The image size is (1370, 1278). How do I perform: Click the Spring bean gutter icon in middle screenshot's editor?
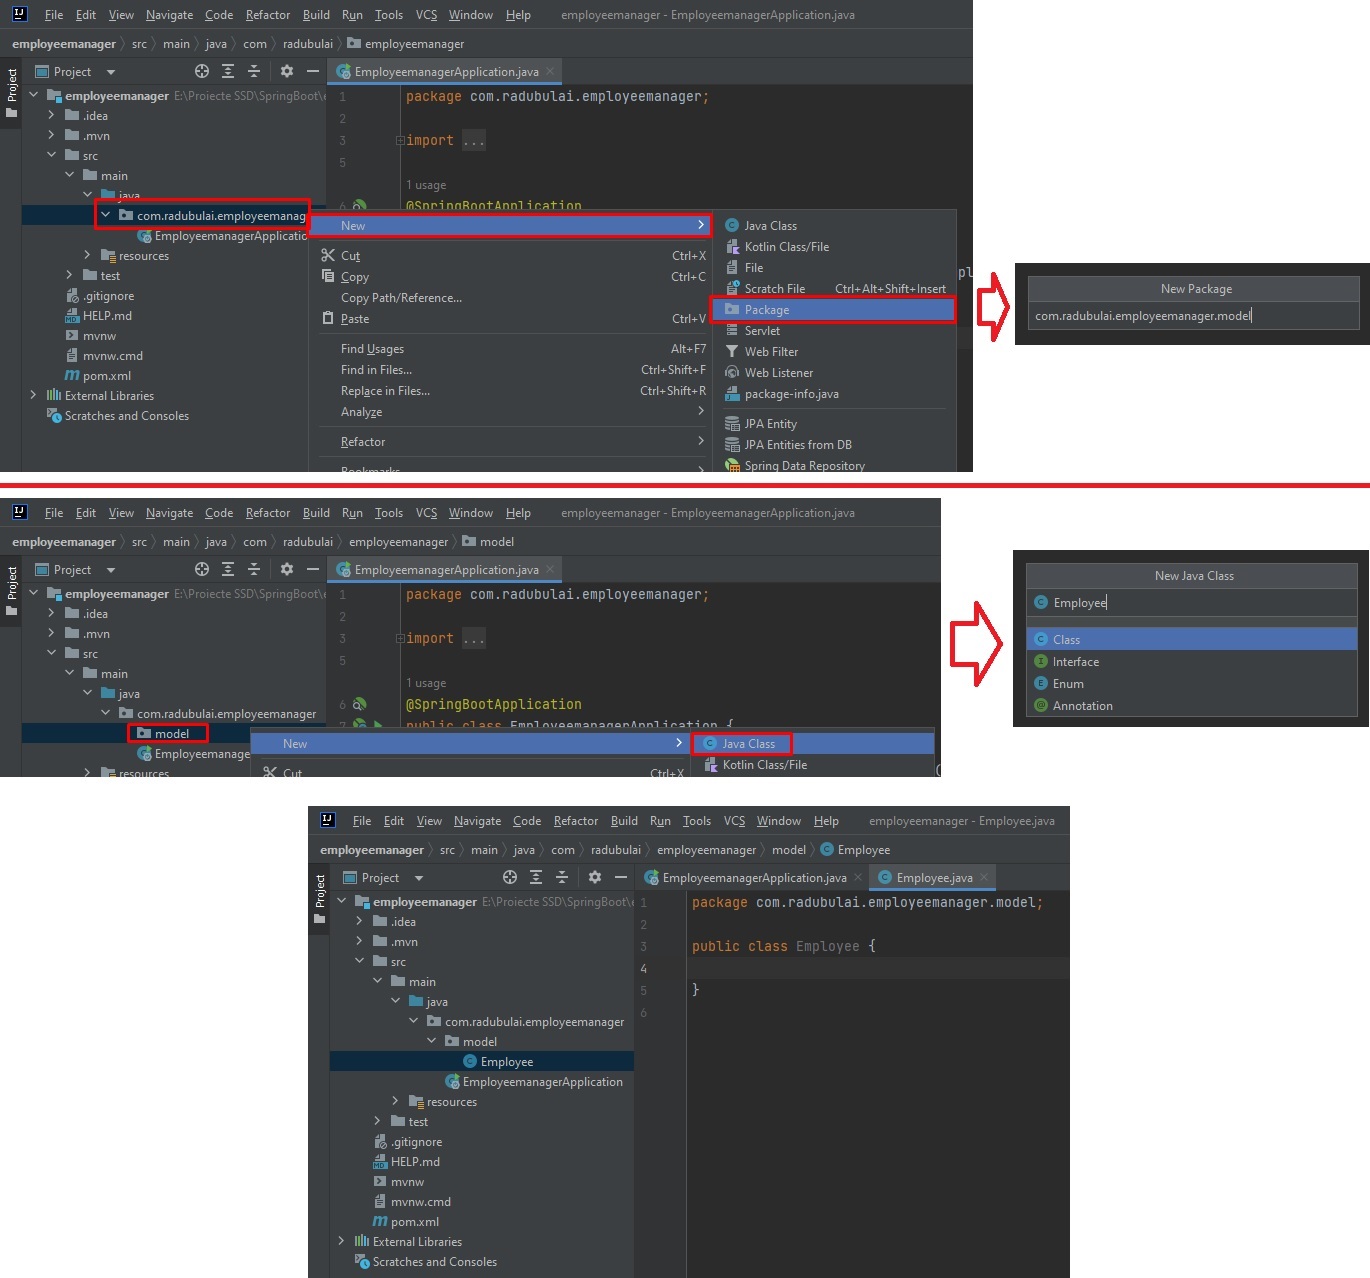359,704
